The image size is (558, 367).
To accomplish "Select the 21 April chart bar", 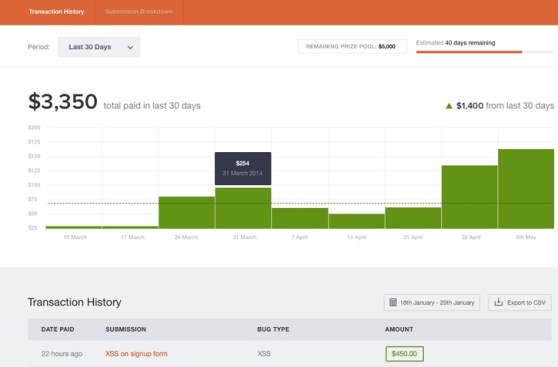I will (x=413, y=218).
